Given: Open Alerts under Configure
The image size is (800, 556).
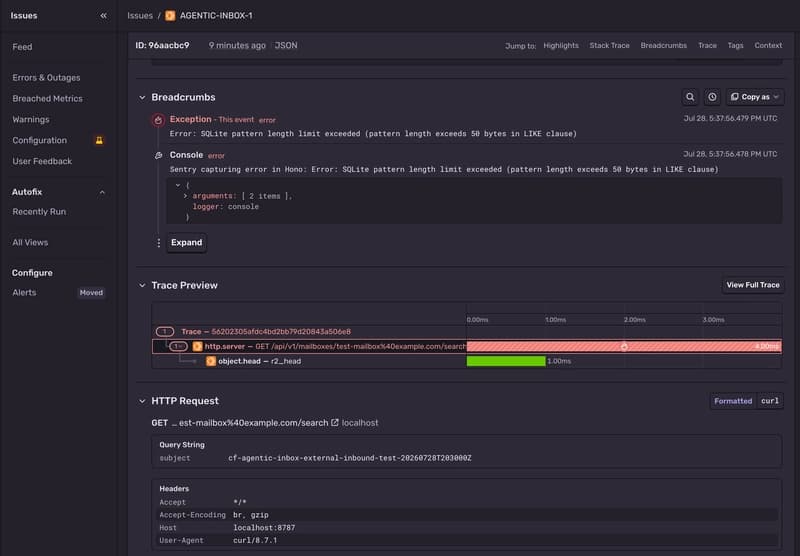Looking at the screenshot, I should (x=24, y=293).
